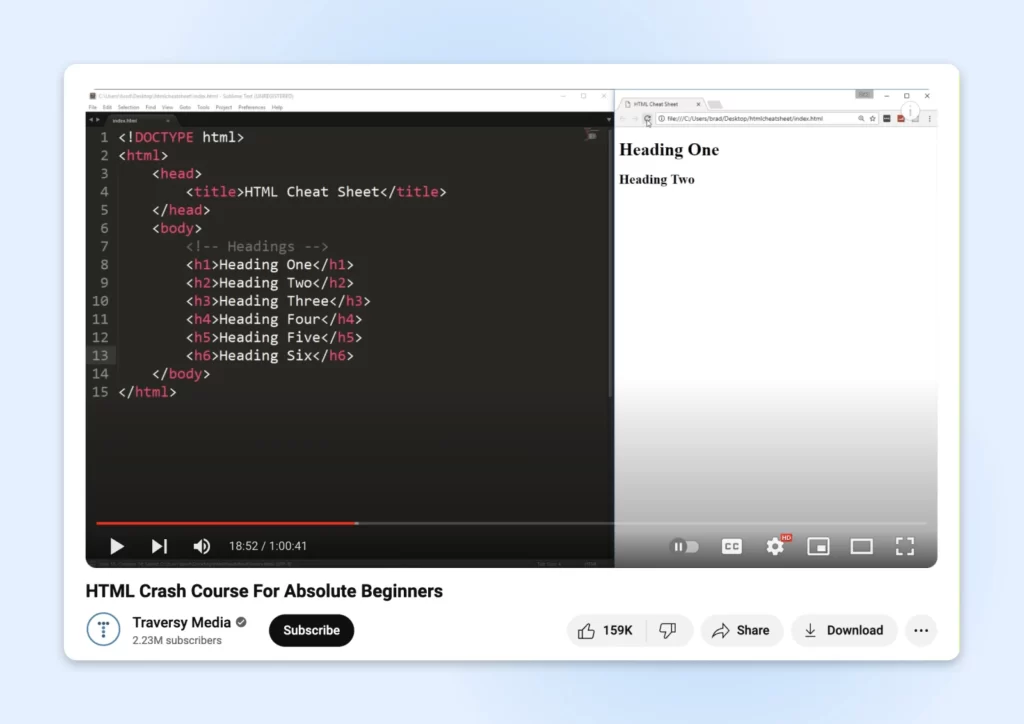The image size is (1024, 724).
Task: Click the dark browser extension icon
Action: point(887,119)
